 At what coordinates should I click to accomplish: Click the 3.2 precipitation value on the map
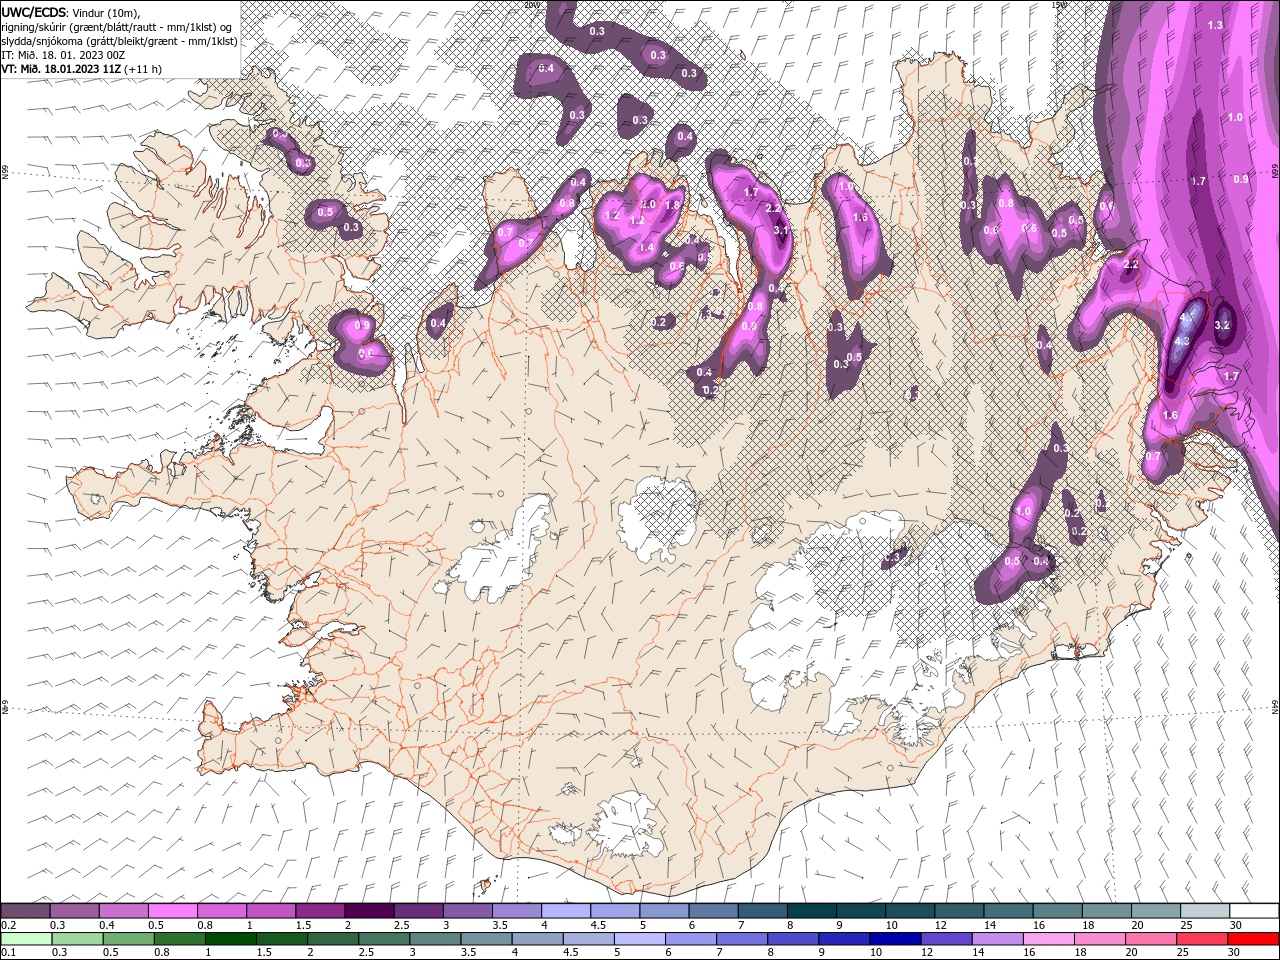pyautogui.click(x=1222, y=325)
